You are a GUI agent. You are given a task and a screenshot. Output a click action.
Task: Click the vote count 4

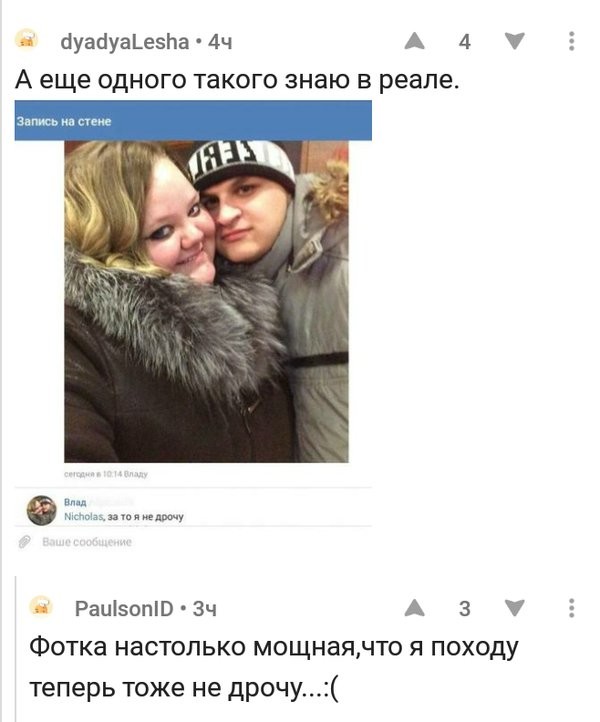[465, 42]
